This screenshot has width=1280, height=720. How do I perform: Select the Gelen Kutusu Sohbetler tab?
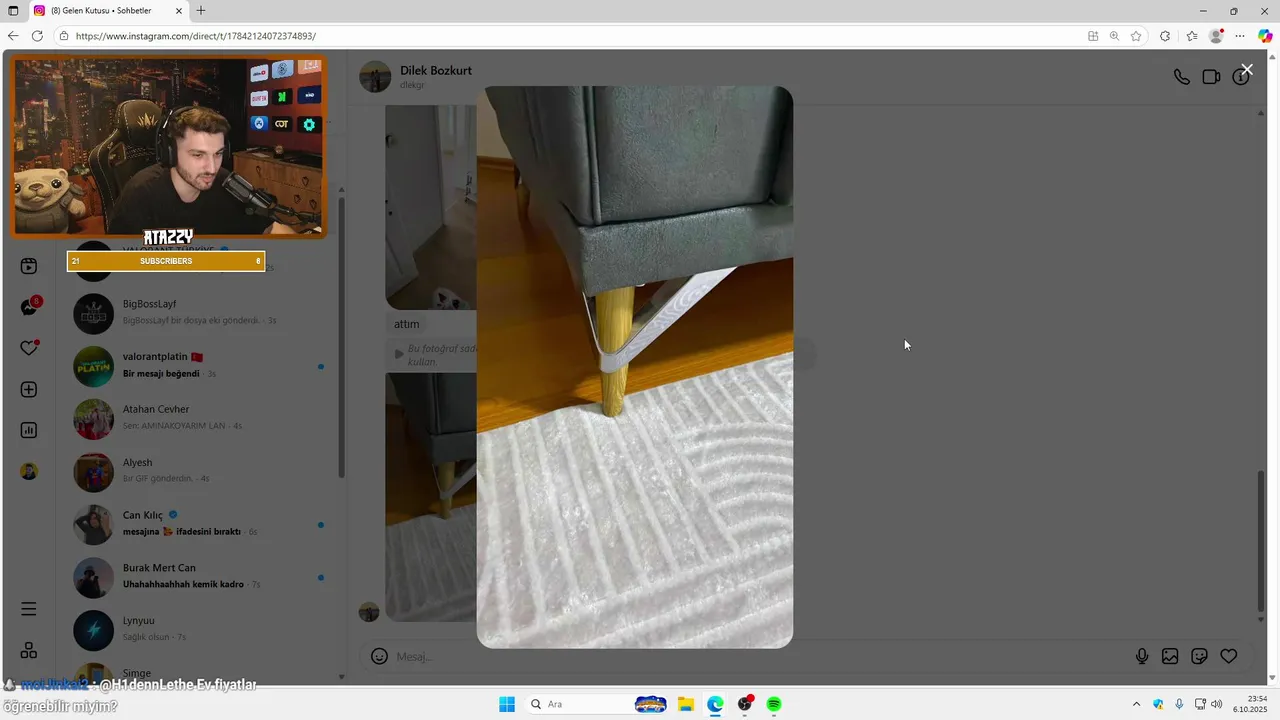(x=108, y=11)
